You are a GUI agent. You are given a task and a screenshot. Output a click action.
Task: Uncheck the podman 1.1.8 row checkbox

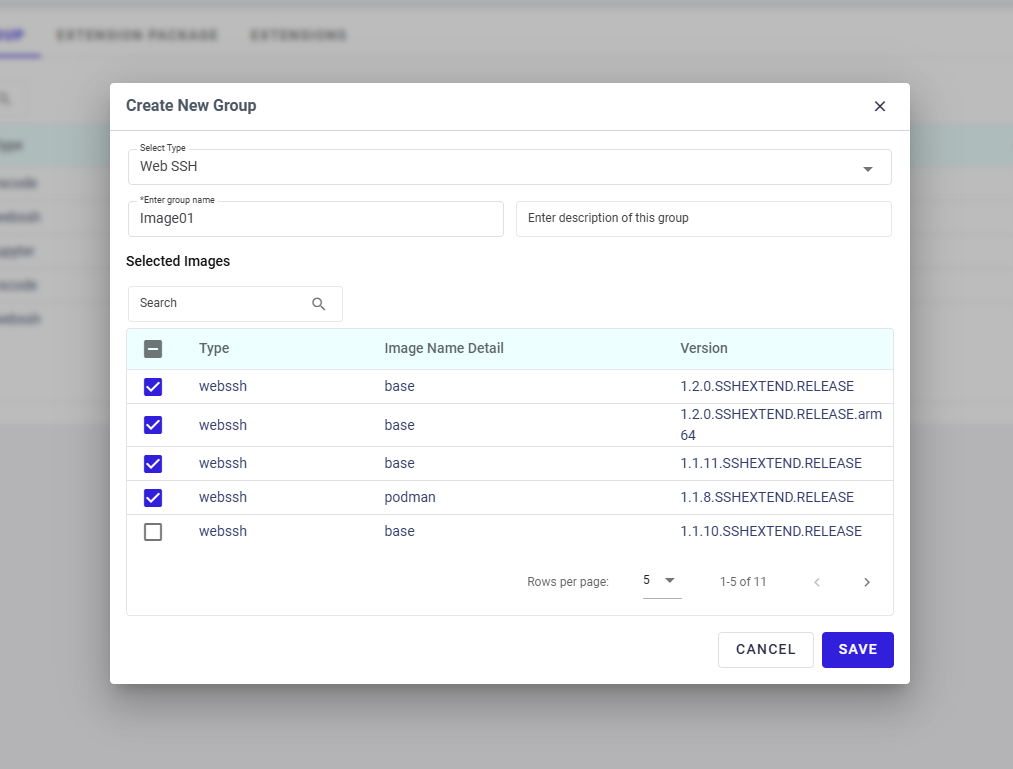[153, 498]
